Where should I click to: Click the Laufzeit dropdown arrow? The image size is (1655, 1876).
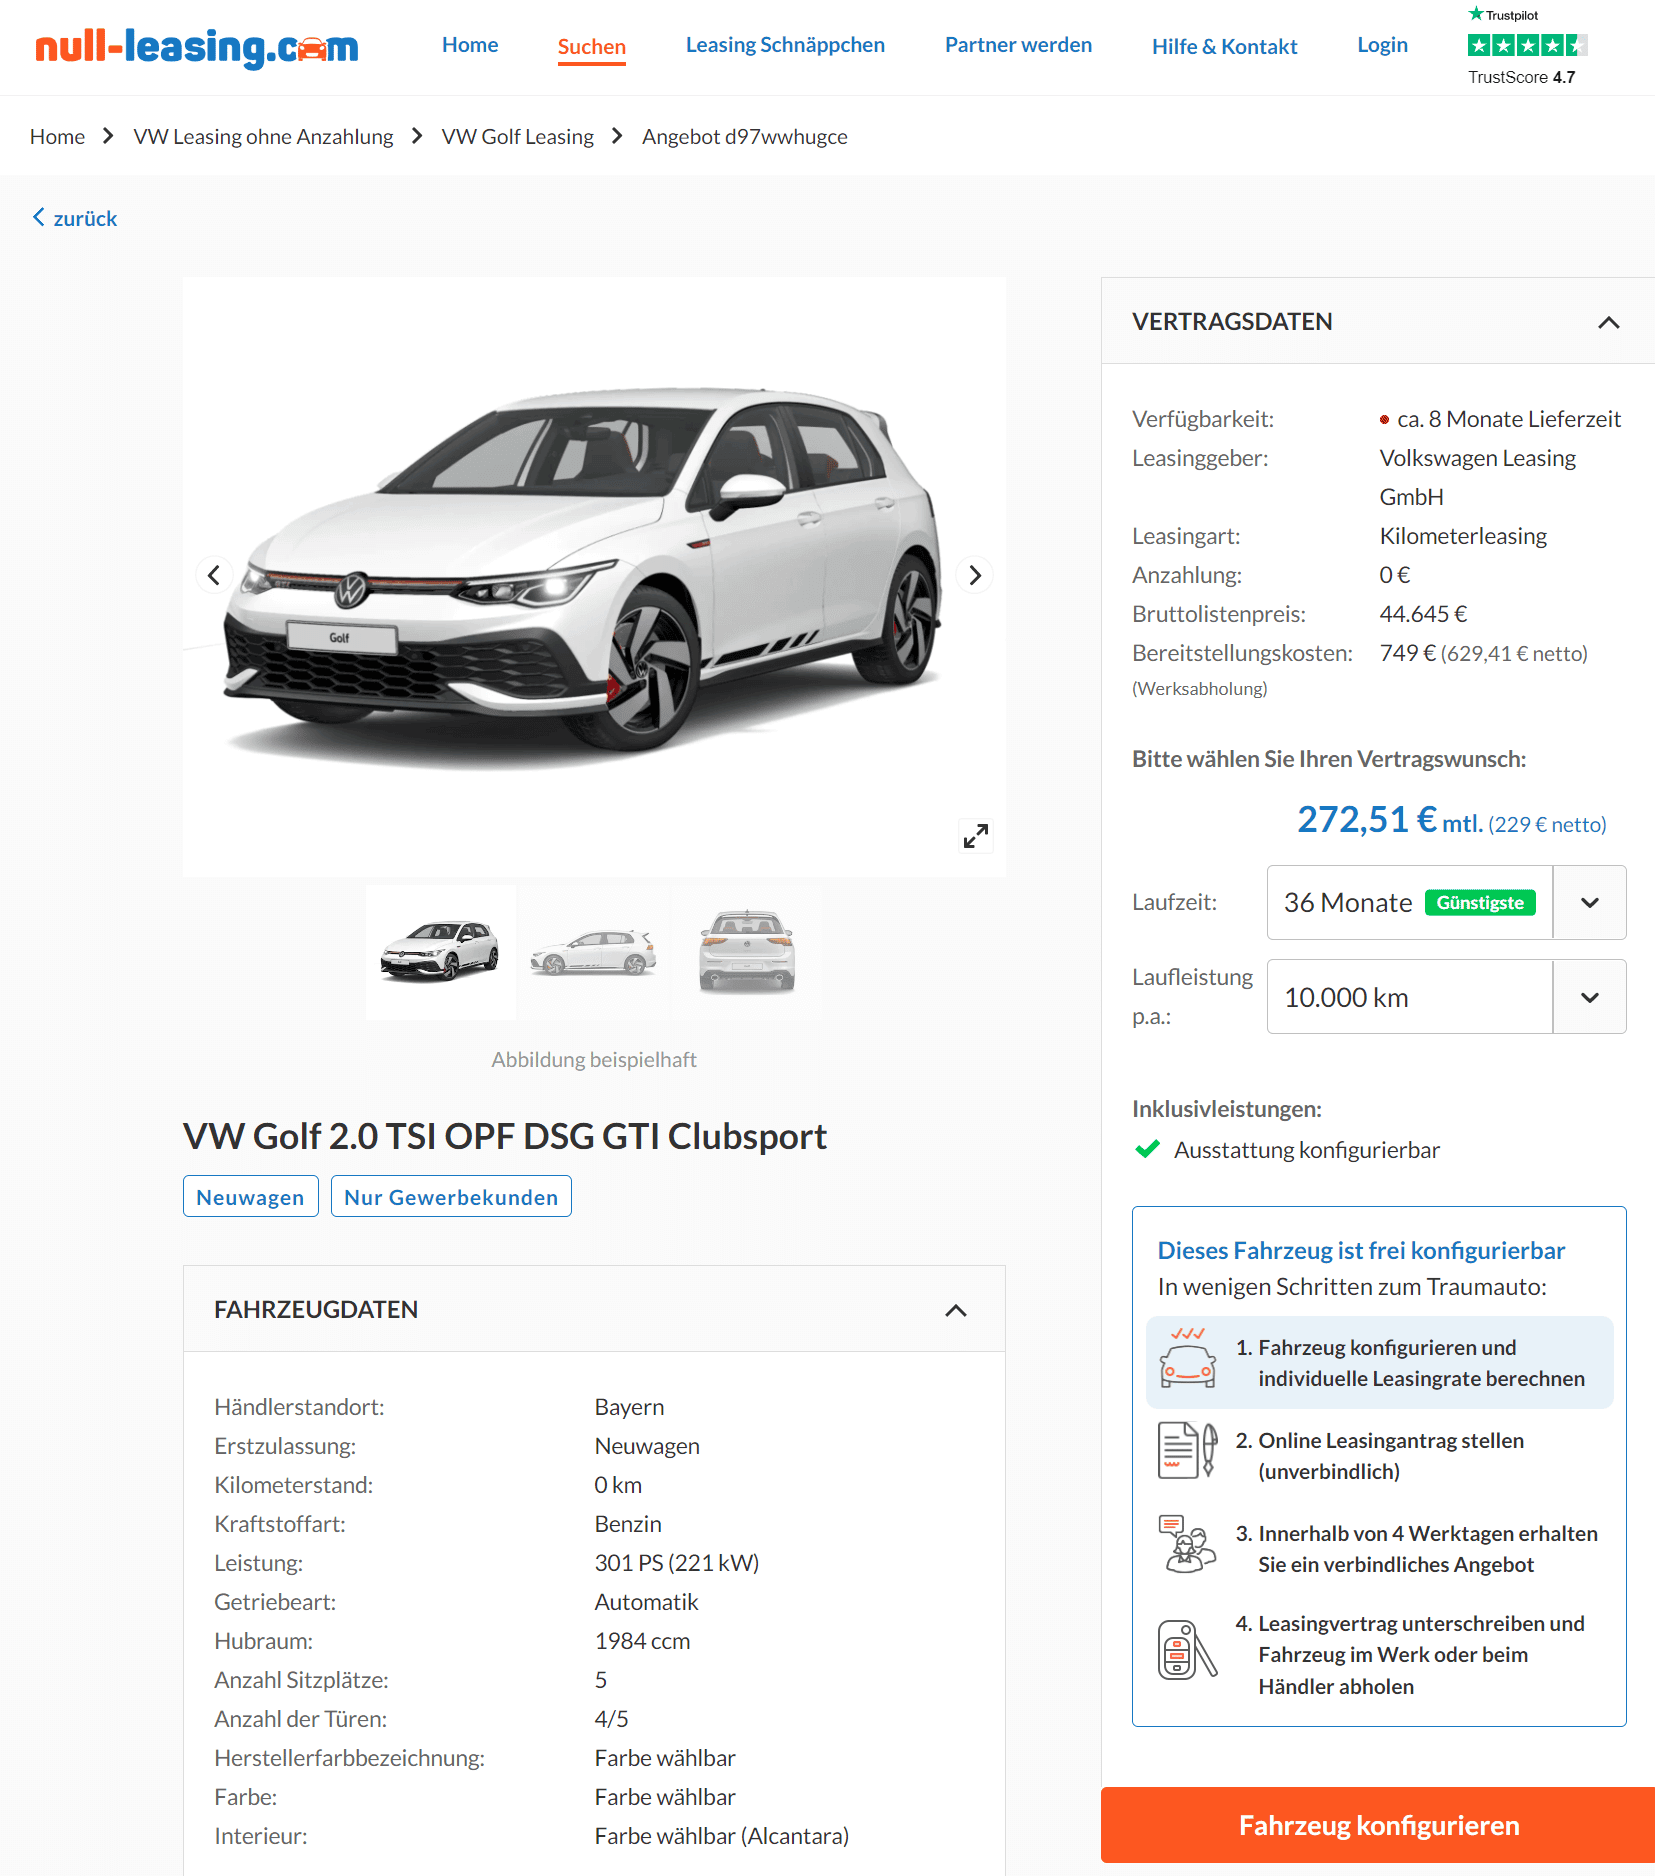pyautogui.click(x=1590, y=903)
